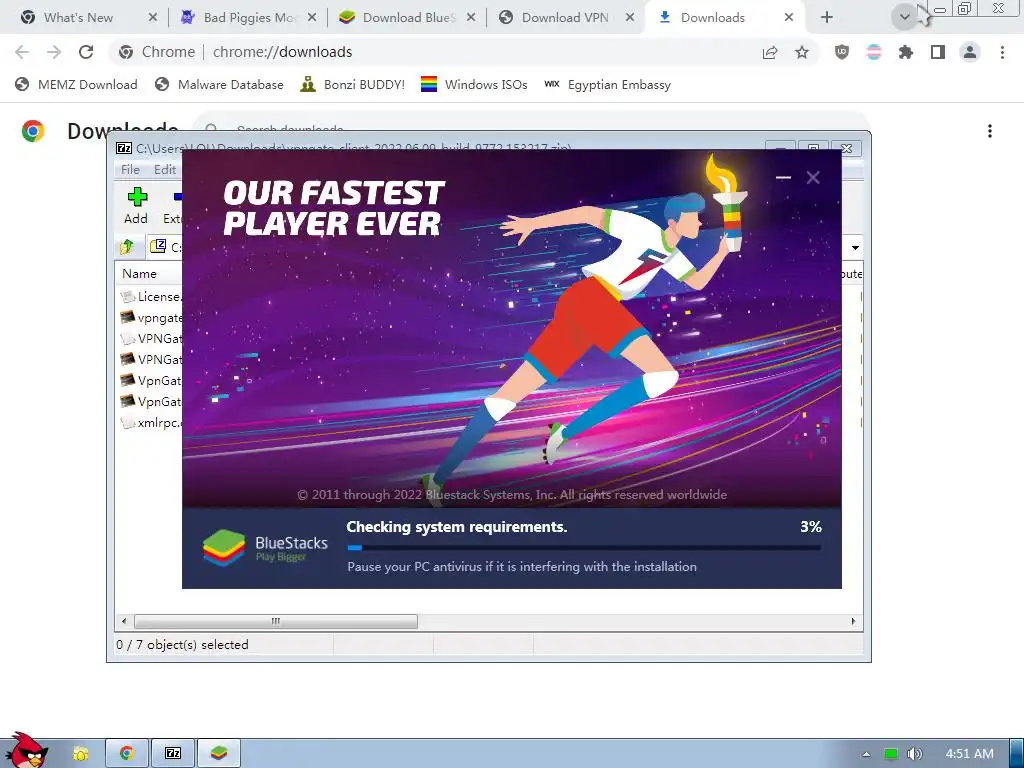Open MEMZ Download bookmark
Screen dimensions: 1024x768
click(x=76, y=84)
